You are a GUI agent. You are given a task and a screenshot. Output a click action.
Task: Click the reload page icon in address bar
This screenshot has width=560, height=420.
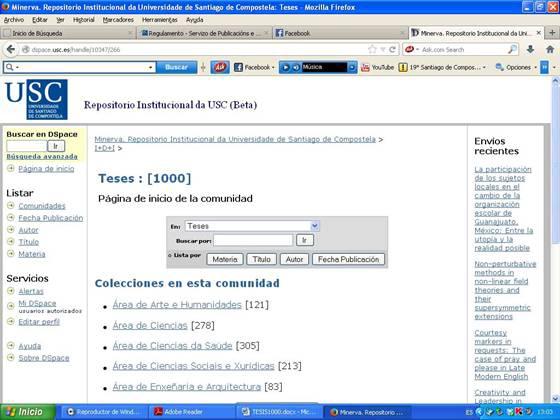click(x=392, y=50)
